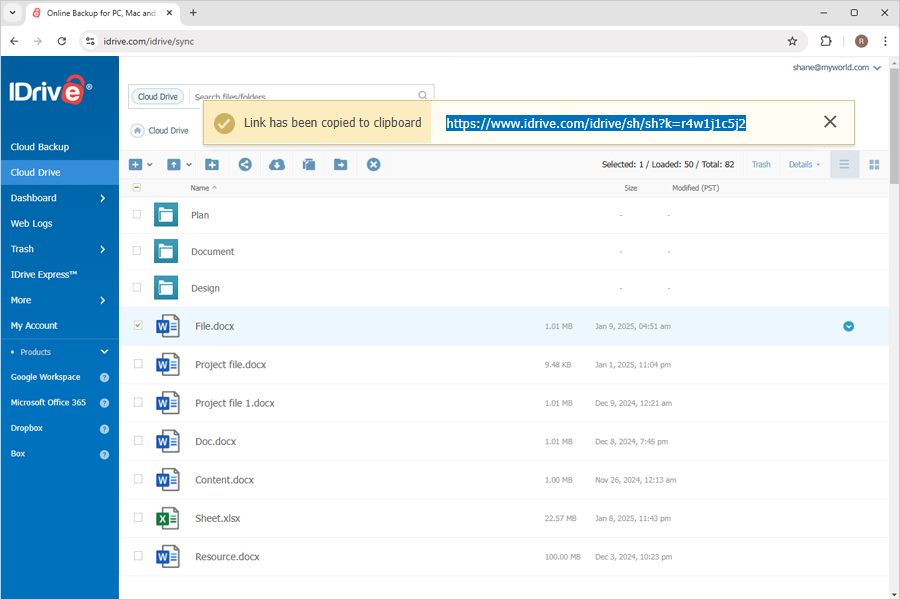Screen dimensions: 900x600
Task: Check the Sheet.xlsx checkbox
Action: point(138,517)
